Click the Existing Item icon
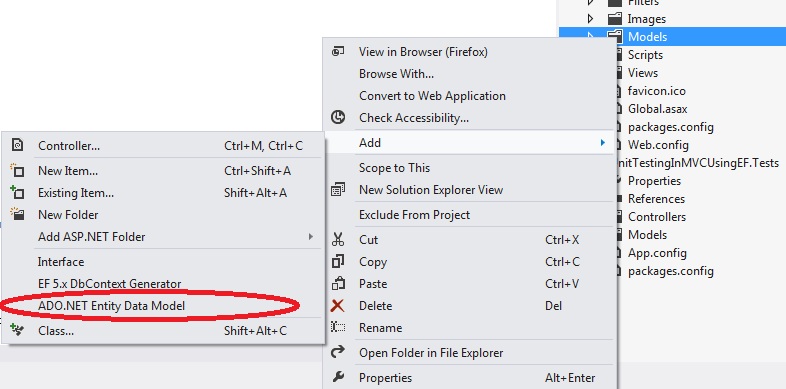This screenshot has width=786, height=389. coord(17,192)
